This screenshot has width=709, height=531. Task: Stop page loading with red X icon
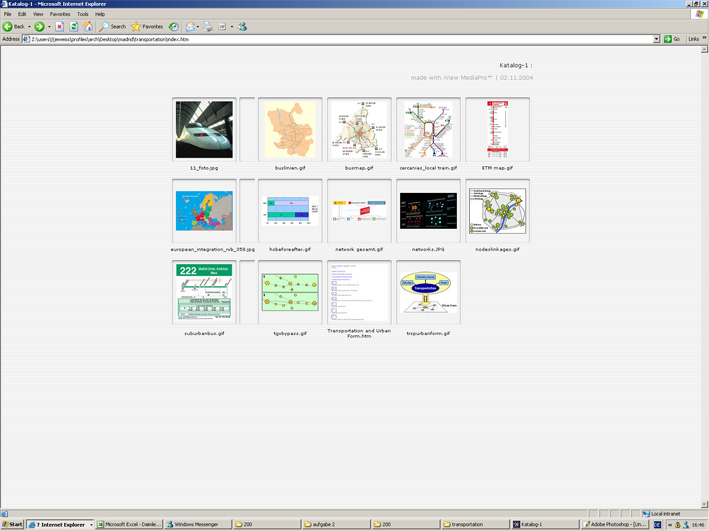pyautogui.click(x=59, y=27)
